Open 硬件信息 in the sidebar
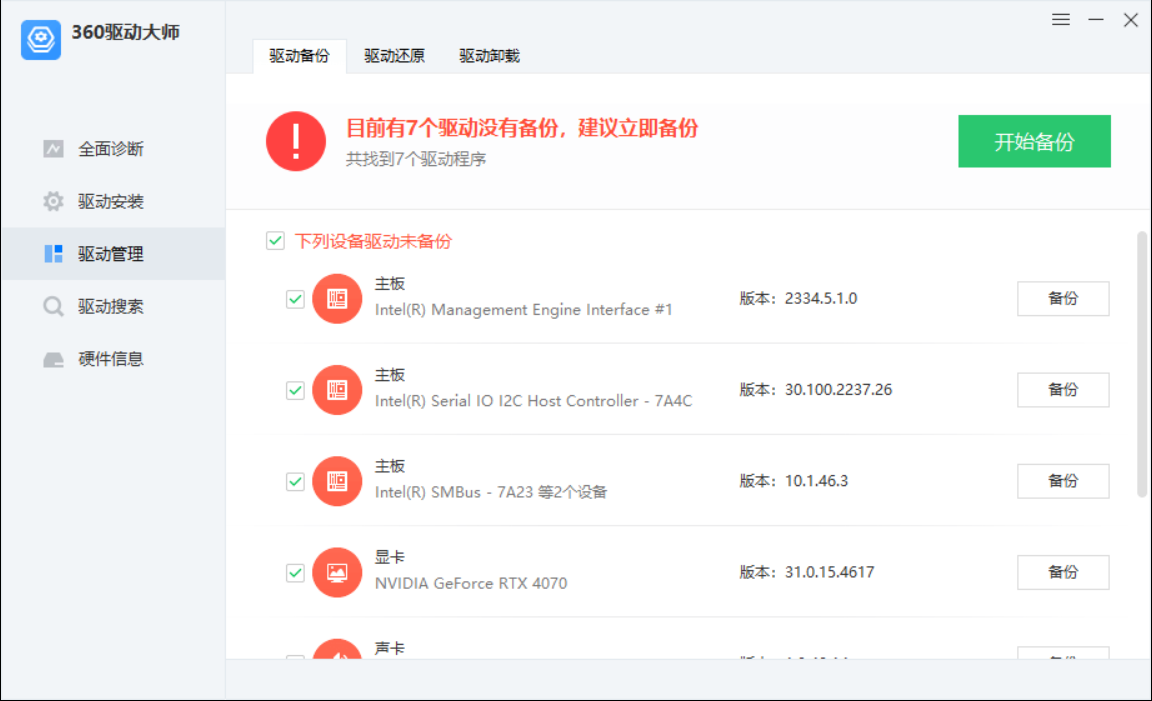Image resolution: width=1152 pixels, height=701 pixels. tap(113, 359)
